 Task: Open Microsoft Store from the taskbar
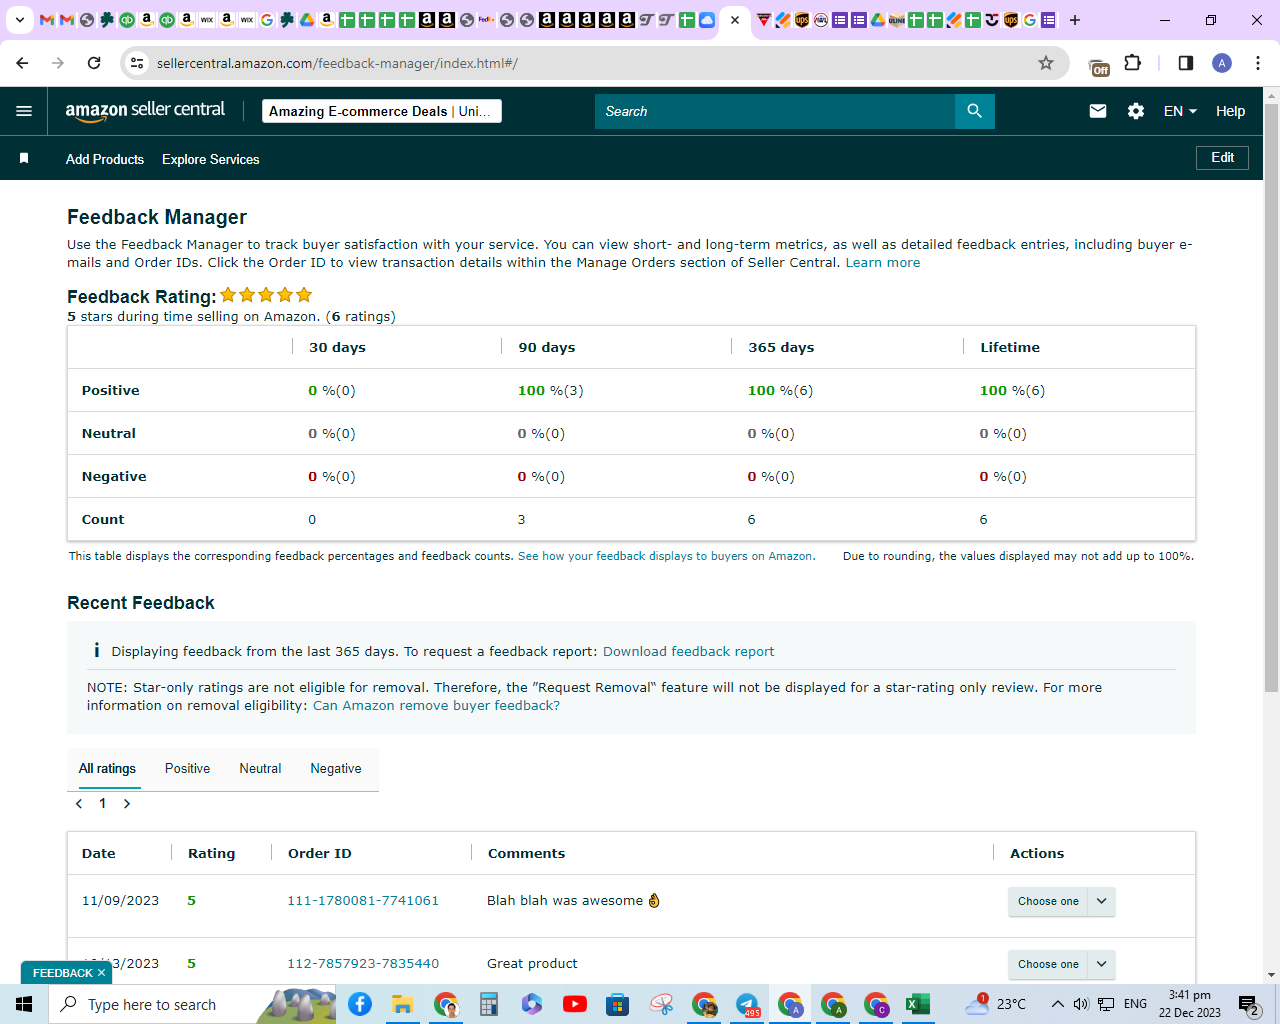pos(618,1004)
